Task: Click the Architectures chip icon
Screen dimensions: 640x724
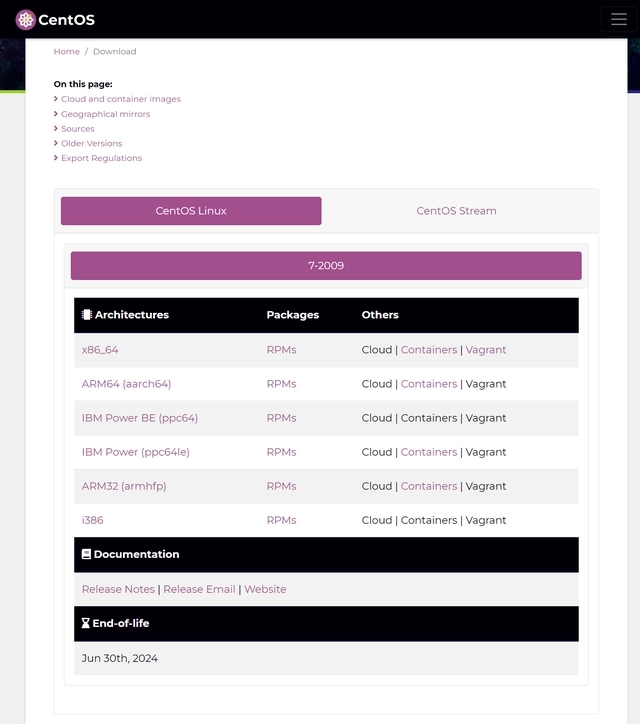Action: 87,315
